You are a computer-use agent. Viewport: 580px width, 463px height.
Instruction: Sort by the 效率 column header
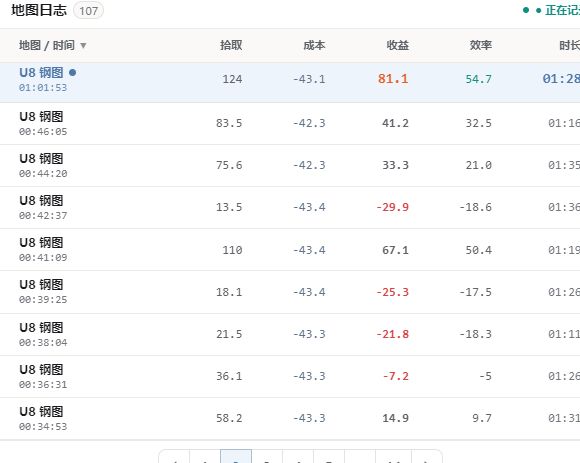481,45
